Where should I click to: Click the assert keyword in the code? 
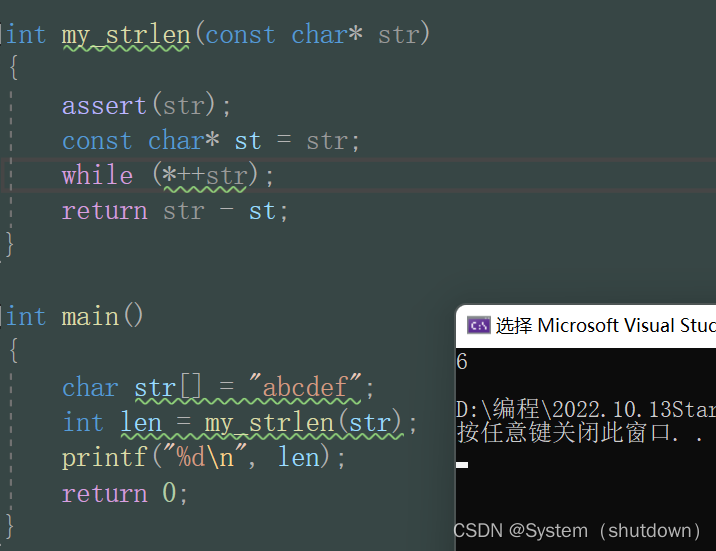pyautogui.click(x=104, y=105)
